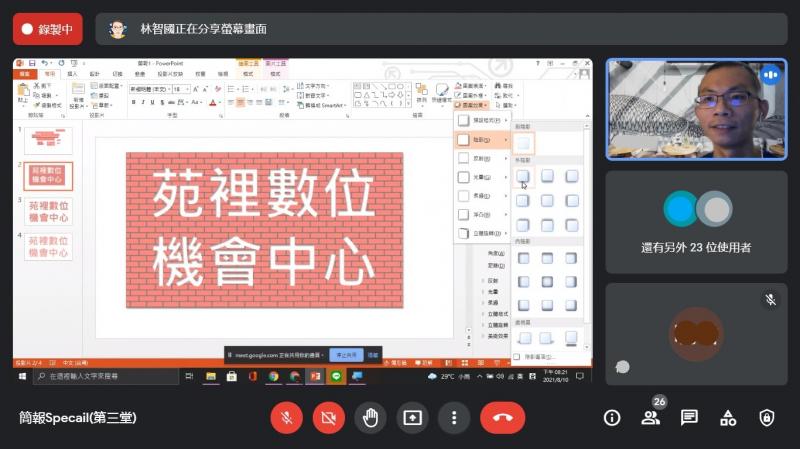Open the meeting details info icon

612,418
